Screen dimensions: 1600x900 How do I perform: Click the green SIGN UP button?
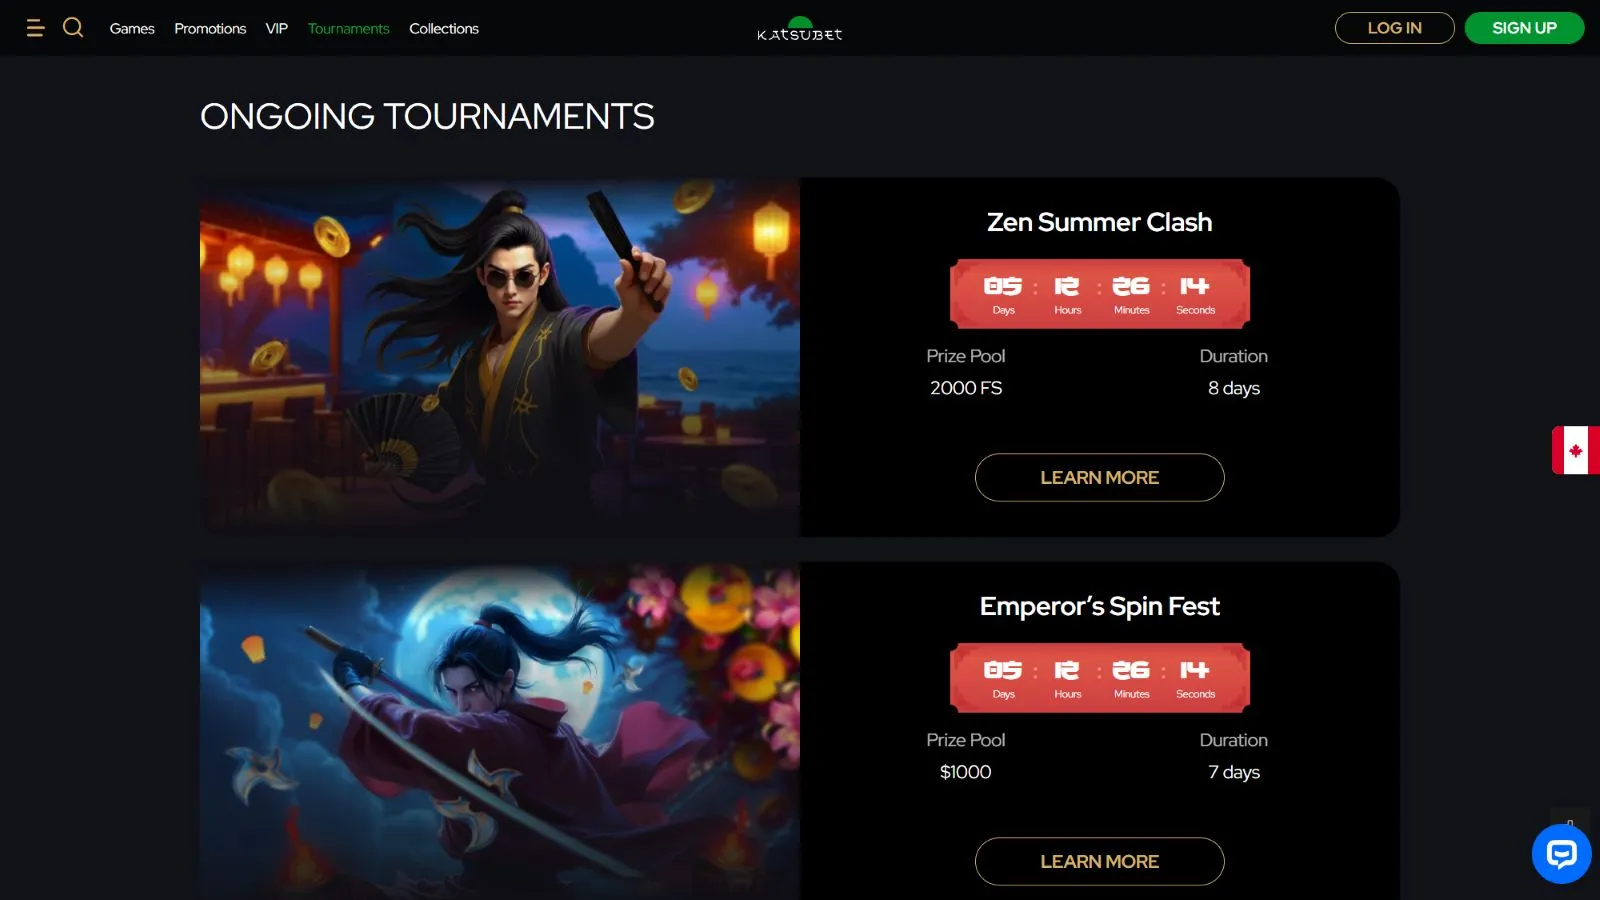[x=1524, y=28]
